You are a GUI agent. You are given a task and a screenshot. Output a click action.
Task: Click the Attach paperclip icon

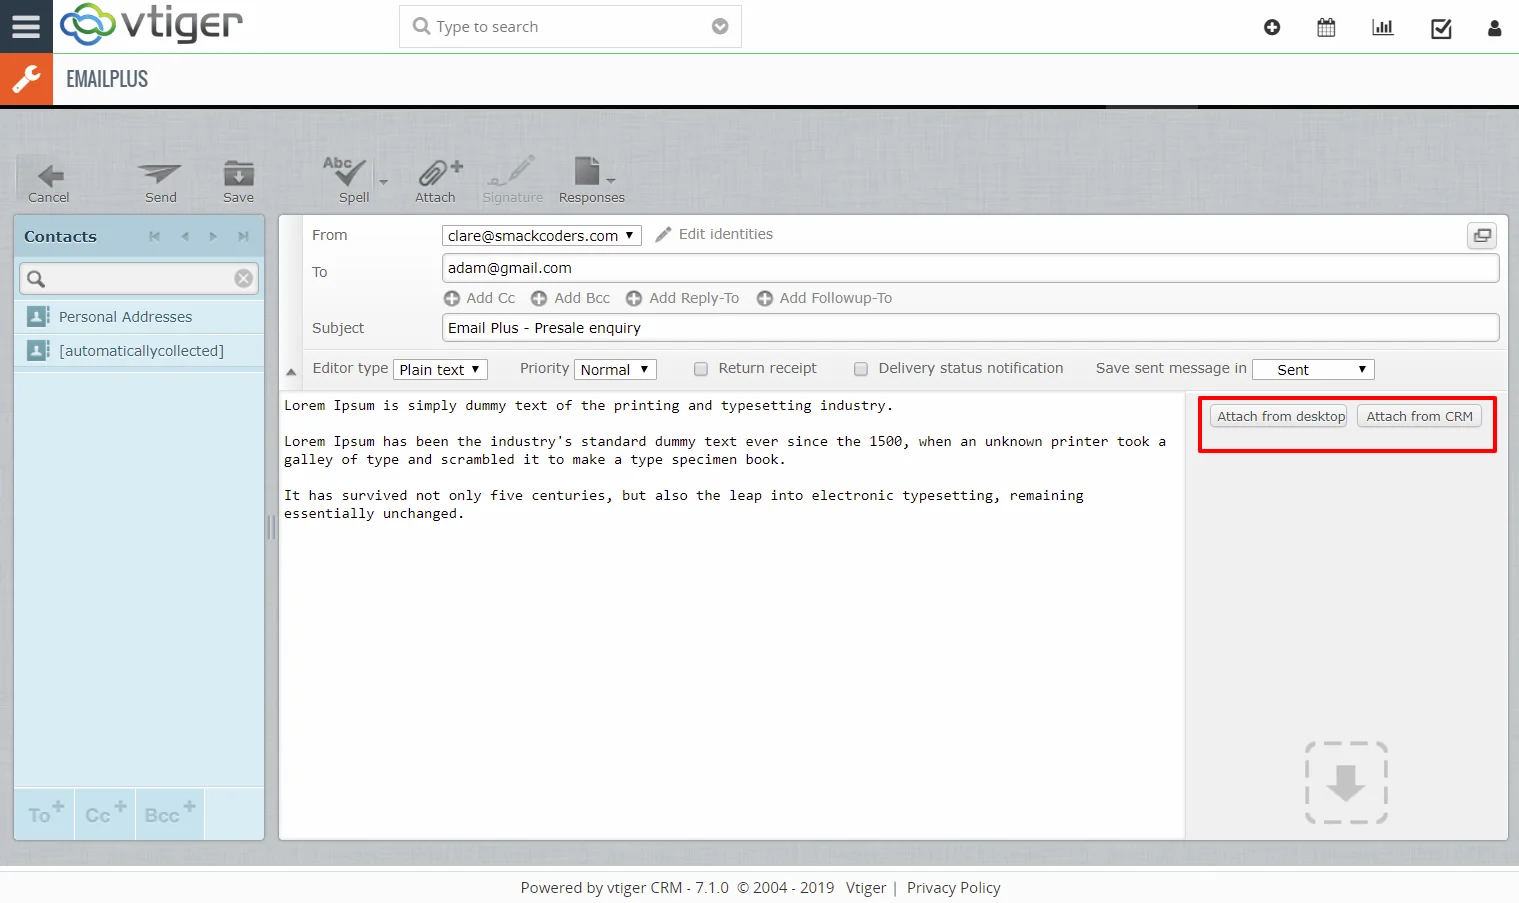436,174
